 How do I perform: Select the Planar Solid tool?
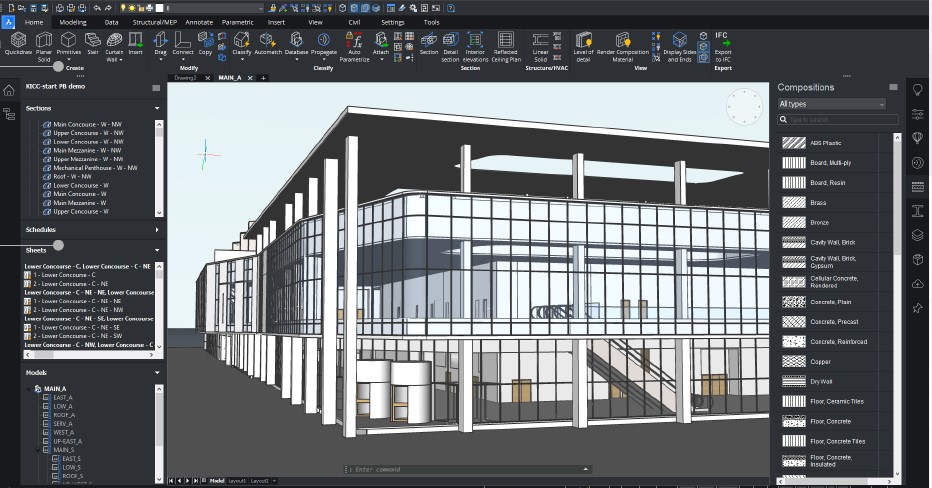pyautogui.click(x=44, y=47)
